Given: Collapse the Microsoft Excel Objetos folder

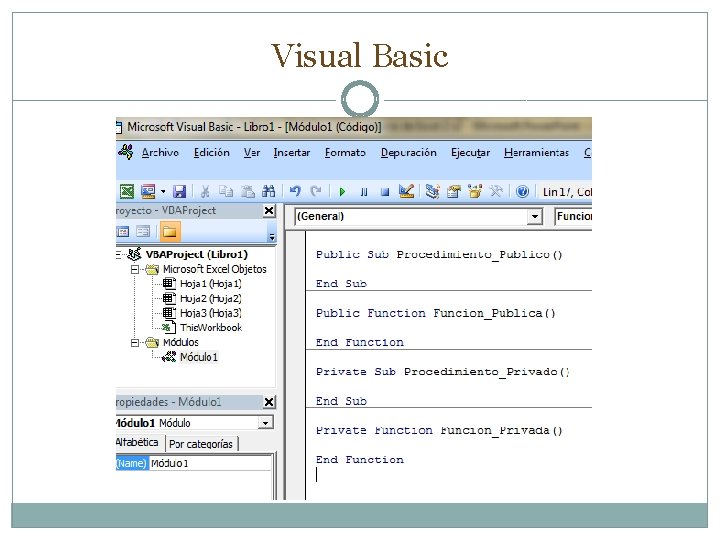Looking at the screenshot, I should point(135,269).
